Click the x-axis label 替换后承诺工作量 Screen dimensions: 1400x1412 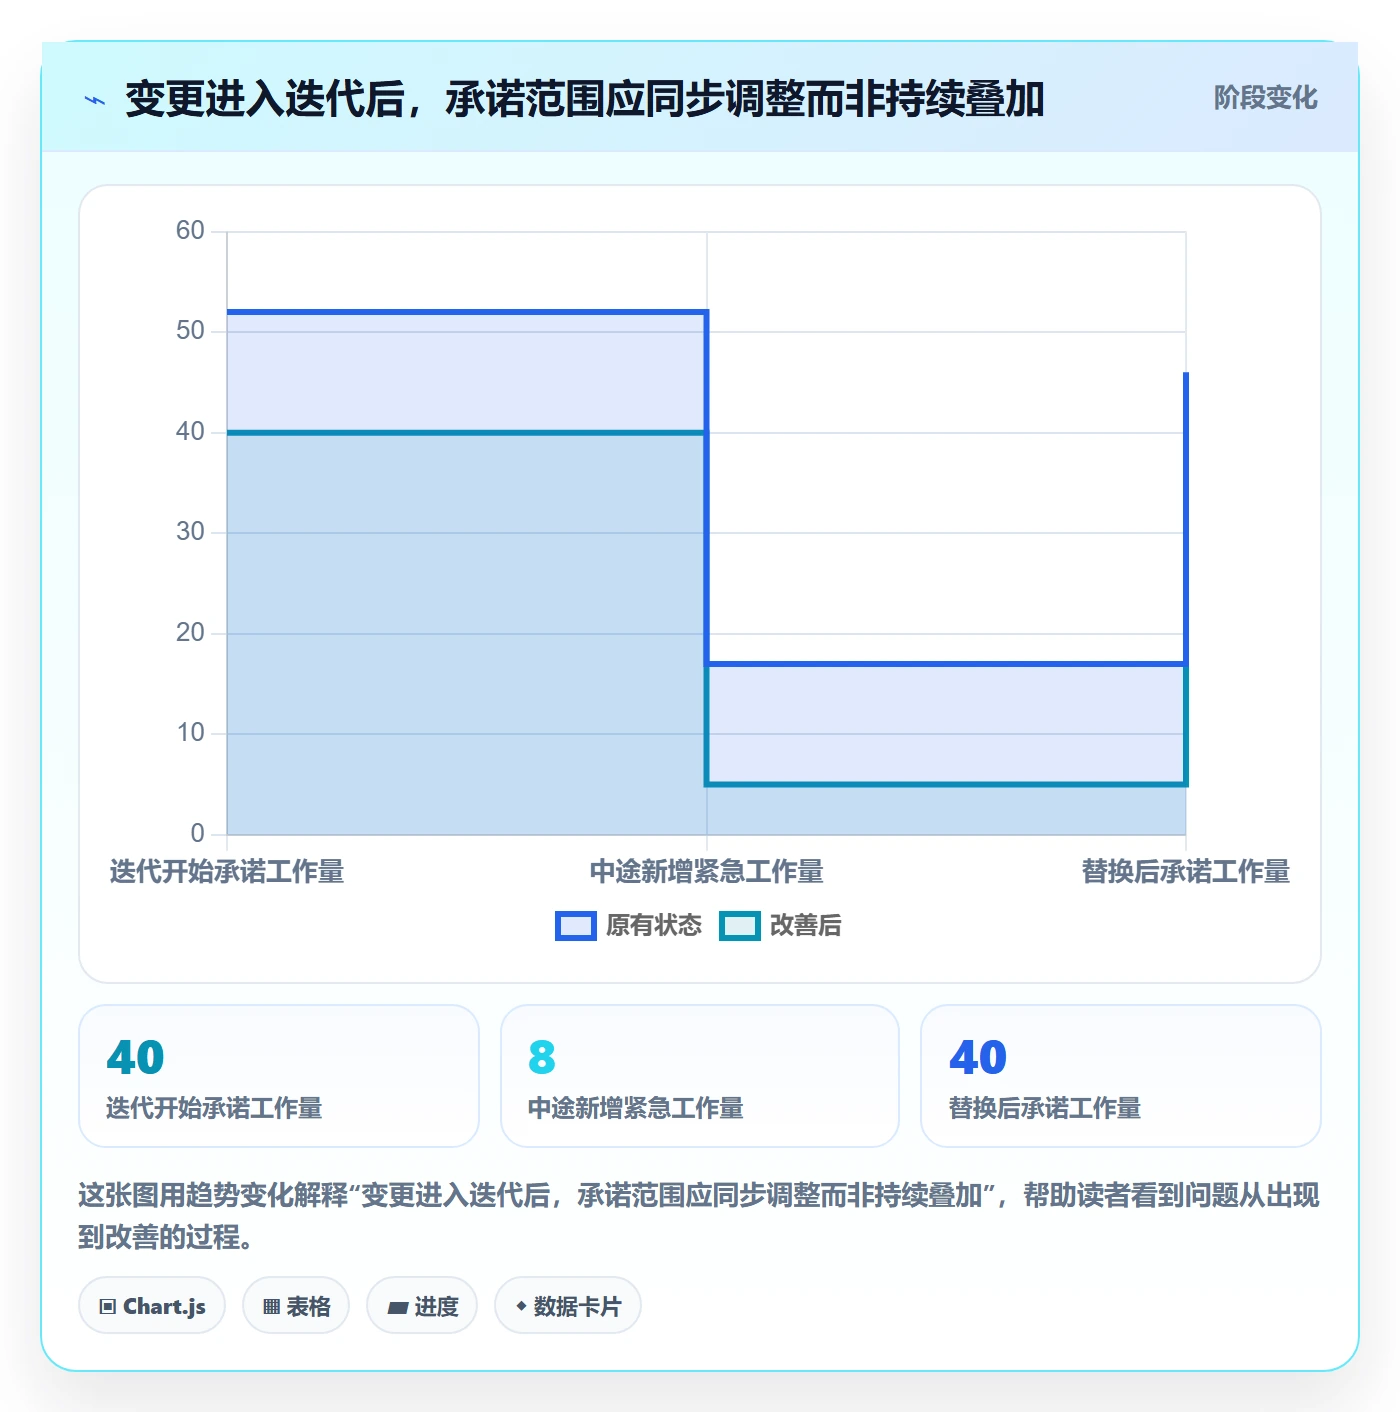[x=1186, y=872]
